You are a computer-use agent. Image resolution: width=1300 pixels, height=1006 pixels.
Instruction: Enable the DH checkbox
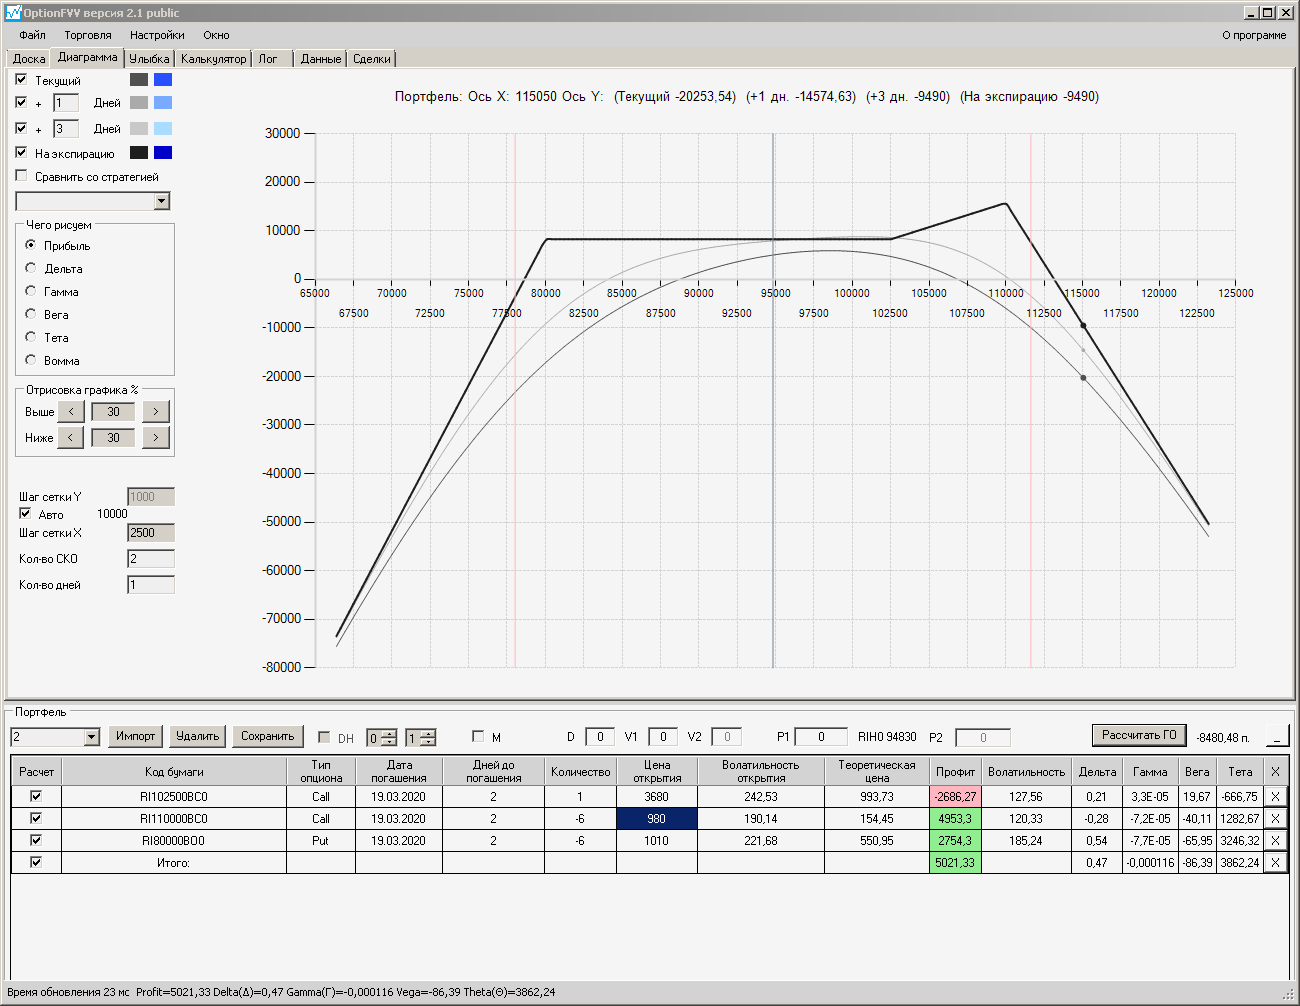324,737
